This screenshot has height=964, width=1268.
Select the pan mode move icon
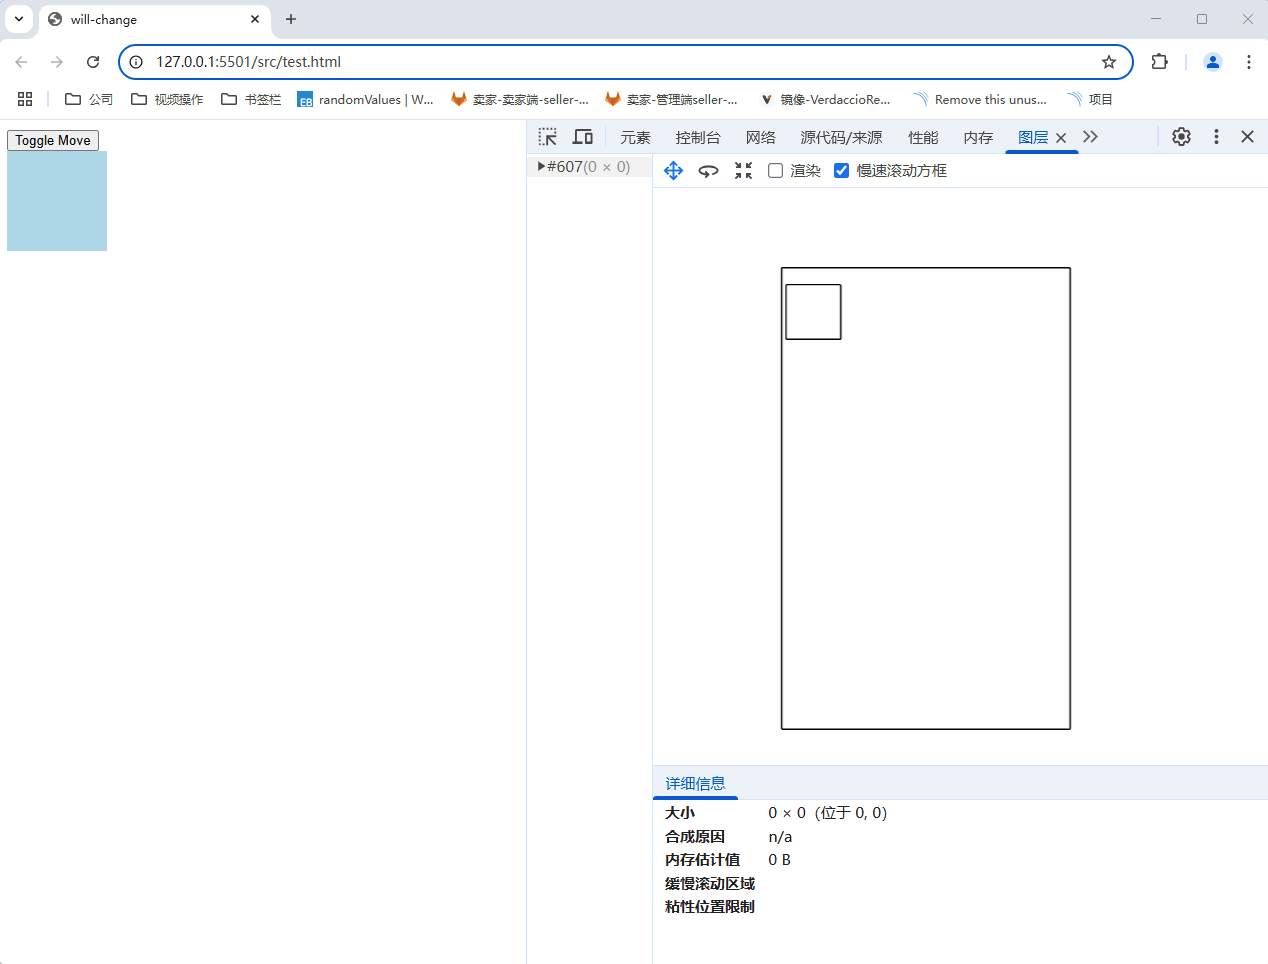pos(673,171)
